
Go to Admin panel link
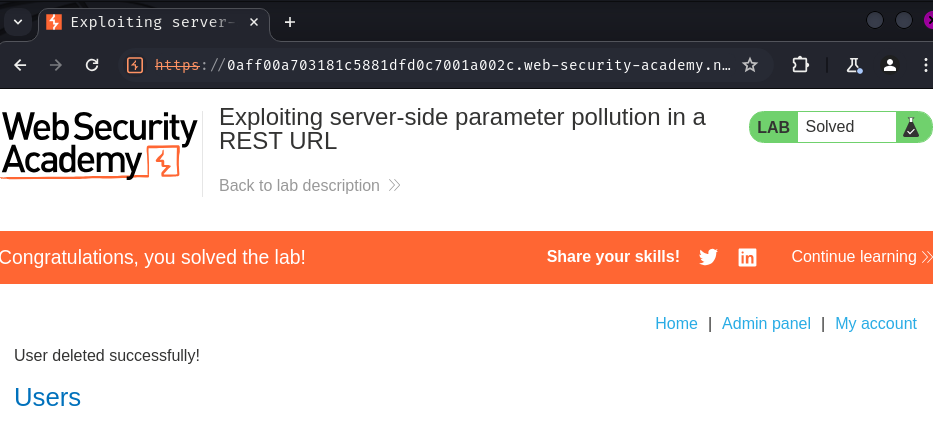tap(766, 323)
